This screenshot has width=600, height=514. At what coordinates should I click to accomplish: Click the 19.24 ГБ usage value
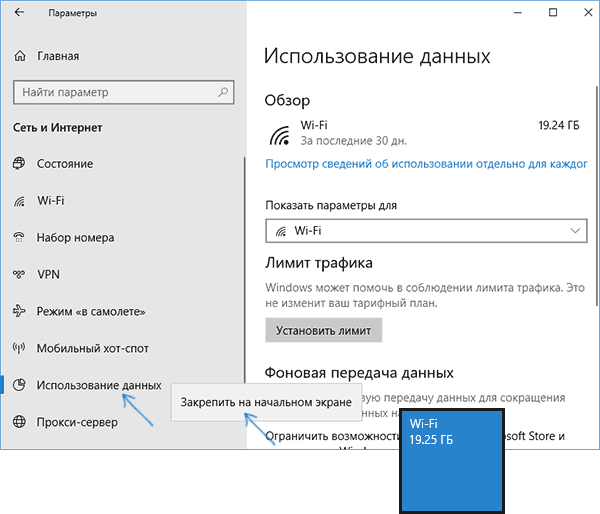(559, 126)
